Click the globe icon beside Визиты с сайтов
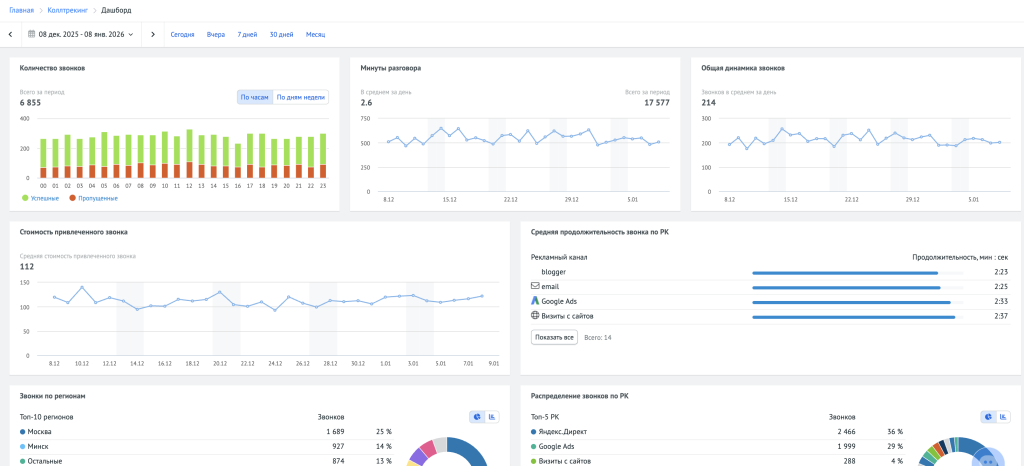1024x466 pixels. (535, 316)
